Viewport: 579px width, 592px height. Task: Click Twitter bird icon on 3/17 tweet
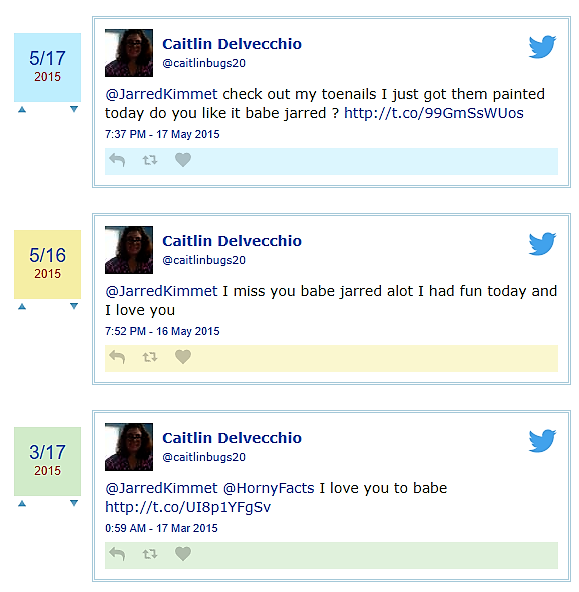point(542,441)
